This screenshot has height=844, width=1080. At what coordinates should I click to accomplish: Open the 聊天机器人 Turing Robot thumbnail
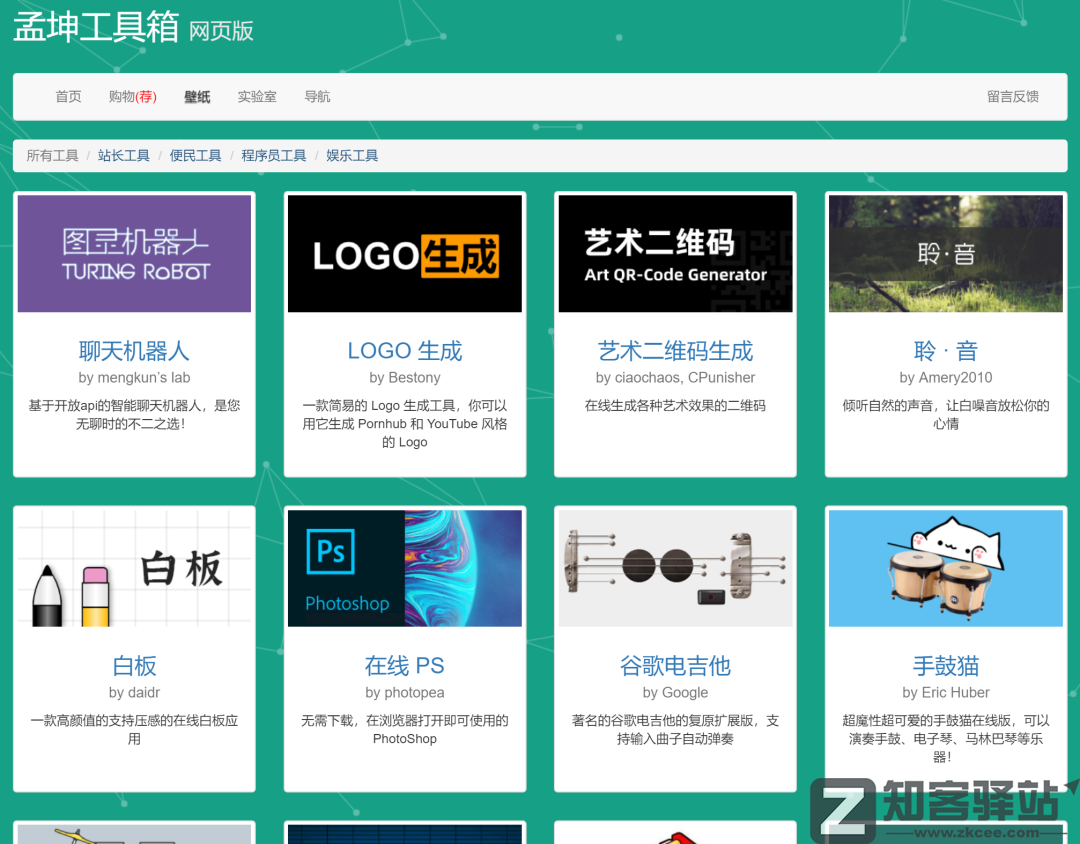coord(134,253)
